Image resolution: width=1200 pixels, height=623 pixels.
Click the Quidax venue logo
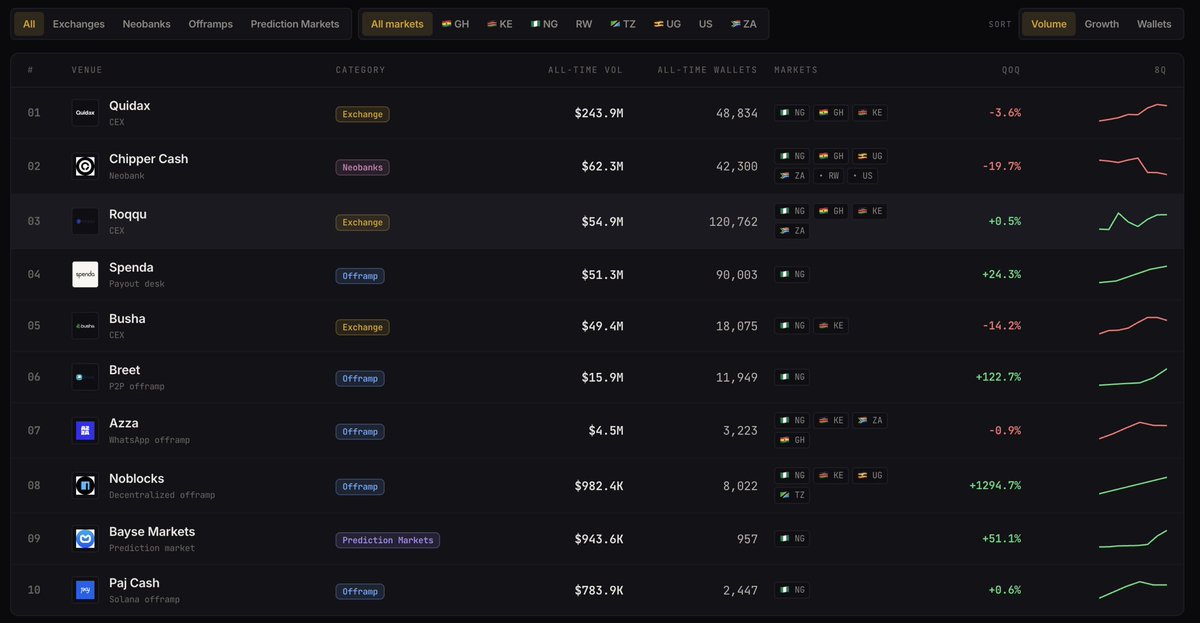pos(85,113)
